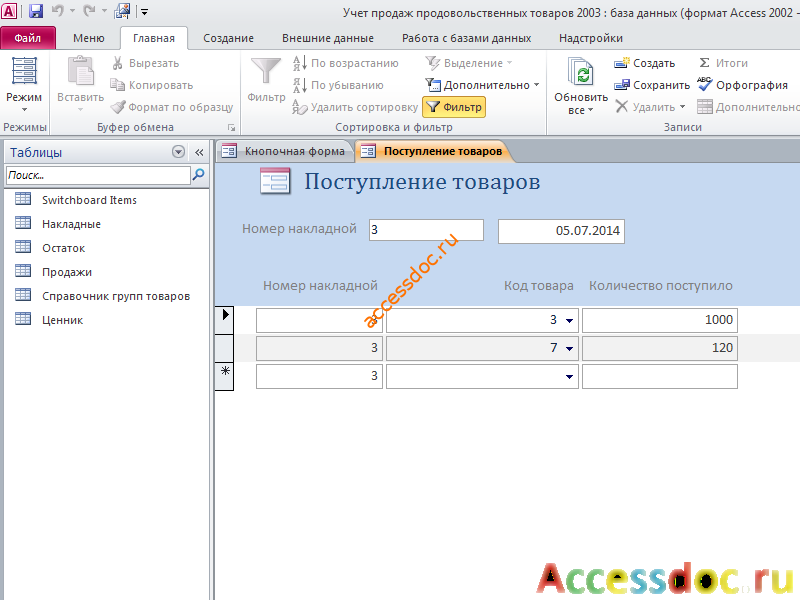Viewport: 800px width, 600px height.
Task: Switch to Внешние данные tab
Action: (328, 38)
